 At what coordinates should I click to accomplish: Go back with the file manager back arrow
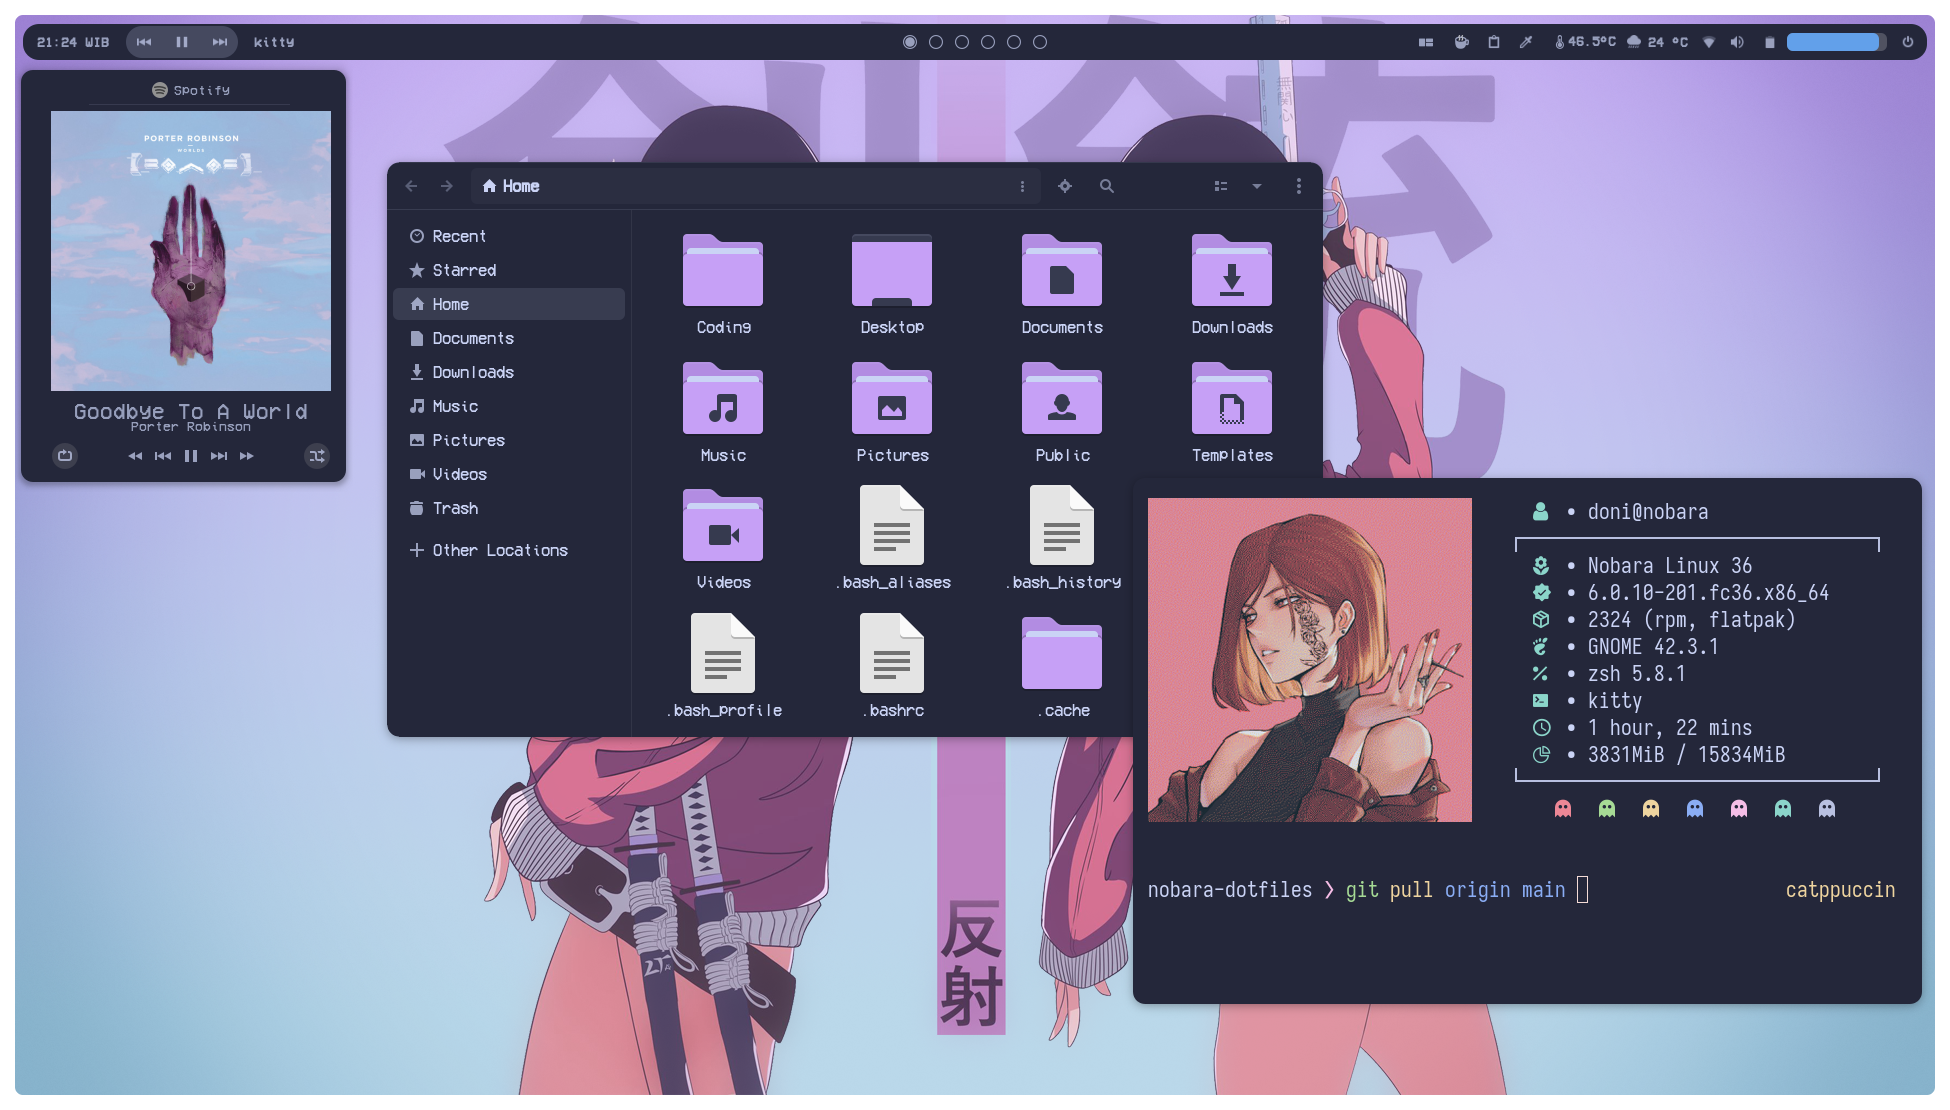pyautogui.click(x=411, y=186)
